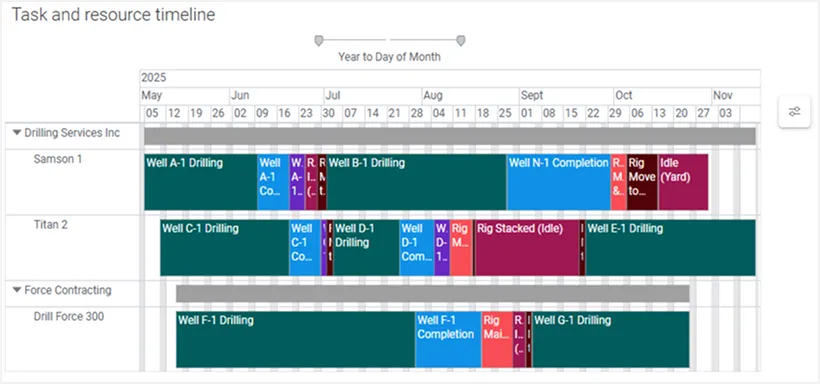Select the blue Well D-1 Completion task
The width and height of the screenshot is (820, 384).
417,247
